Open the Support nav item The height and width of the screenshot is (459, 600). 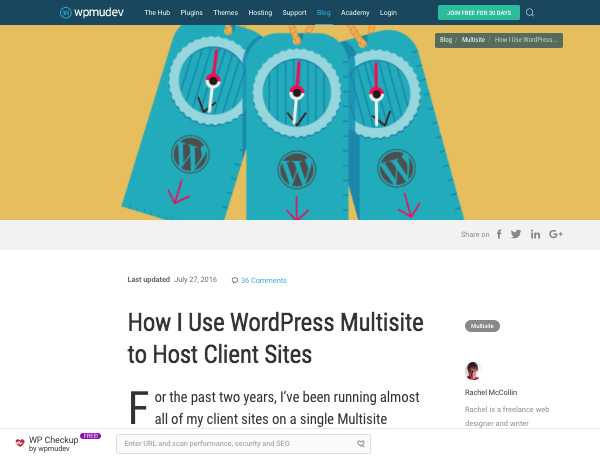(294, 13)
